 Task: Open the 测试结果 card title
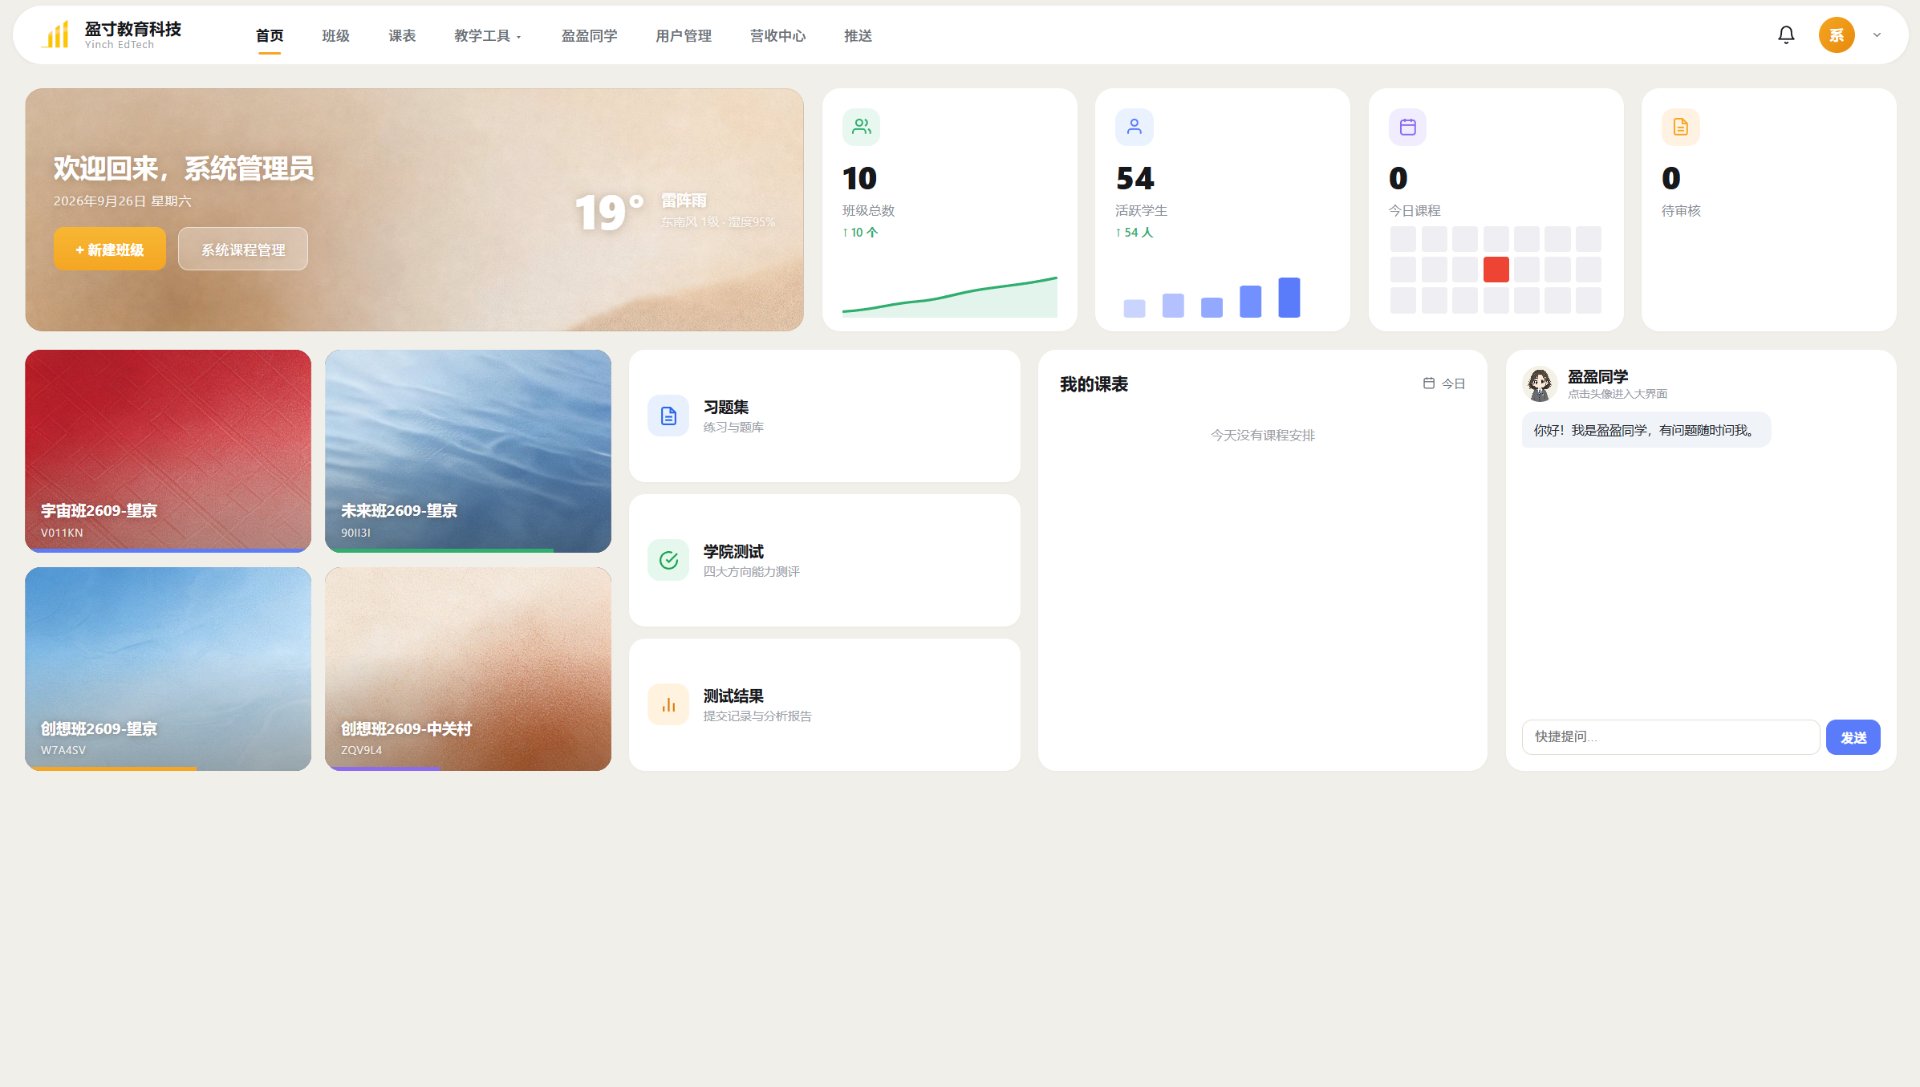[x=733, y=696]
